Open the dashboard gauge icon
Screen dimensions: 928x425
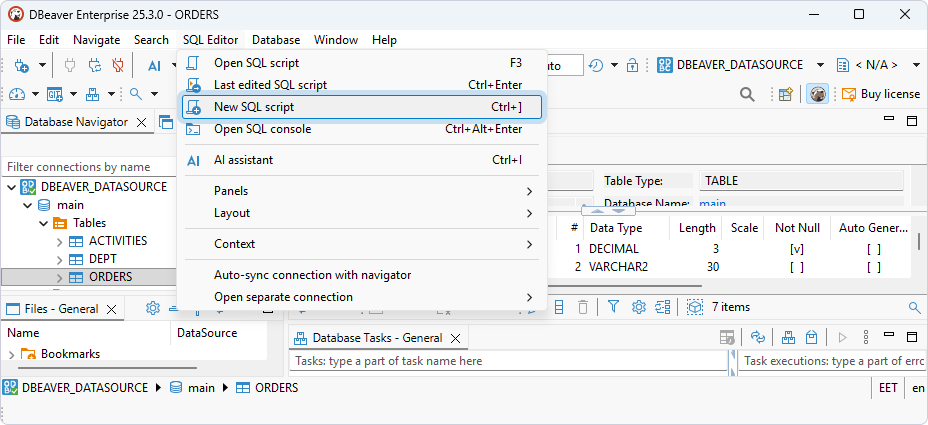(x=17, y=94)
